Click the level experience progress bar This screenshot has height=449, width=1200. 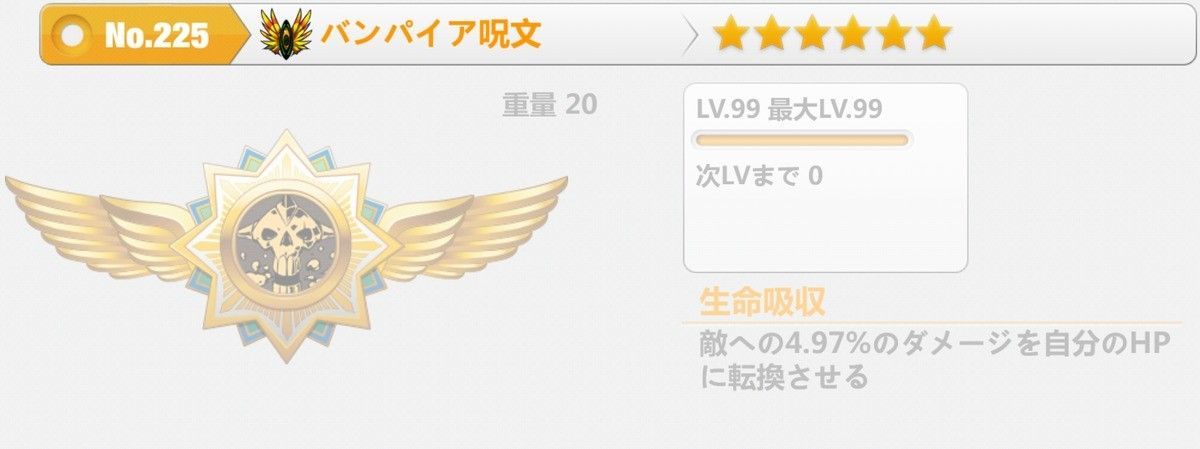(803, 140)
